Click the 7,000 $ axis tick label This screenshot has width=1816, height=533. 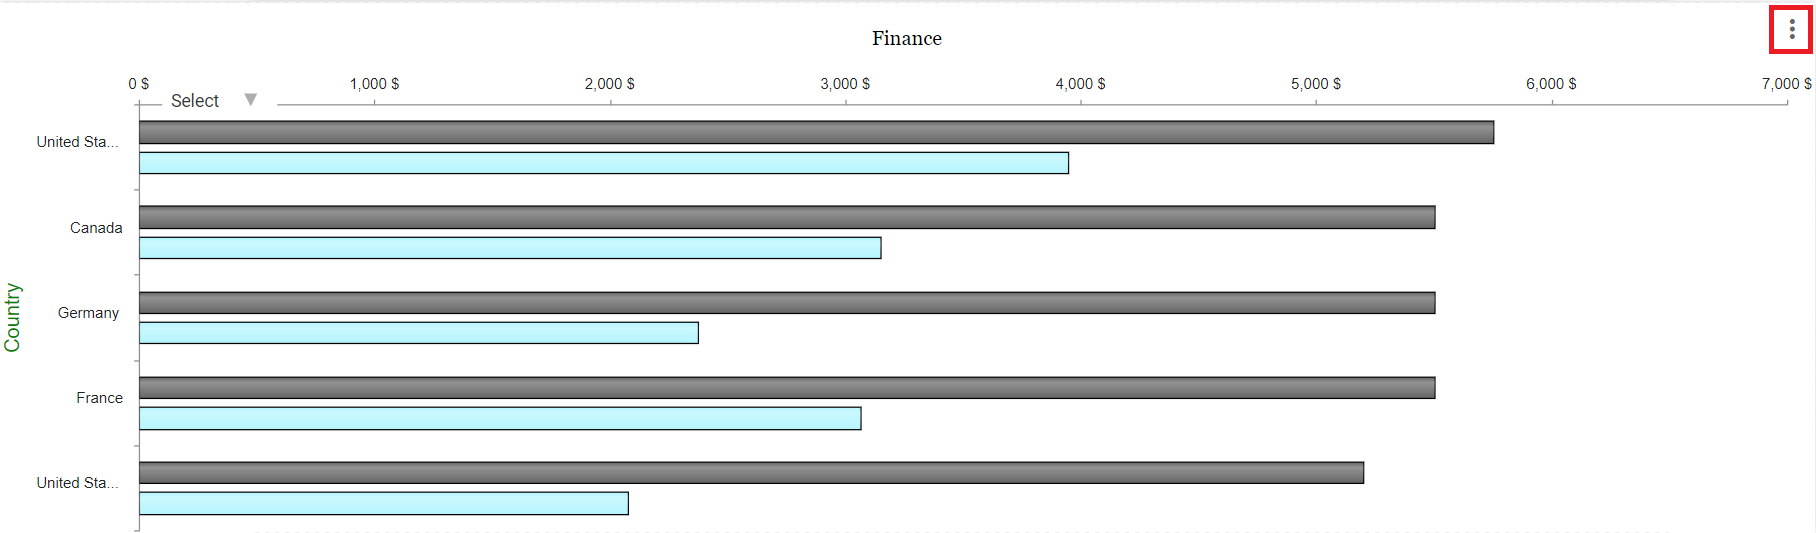tap(1785, 84)
